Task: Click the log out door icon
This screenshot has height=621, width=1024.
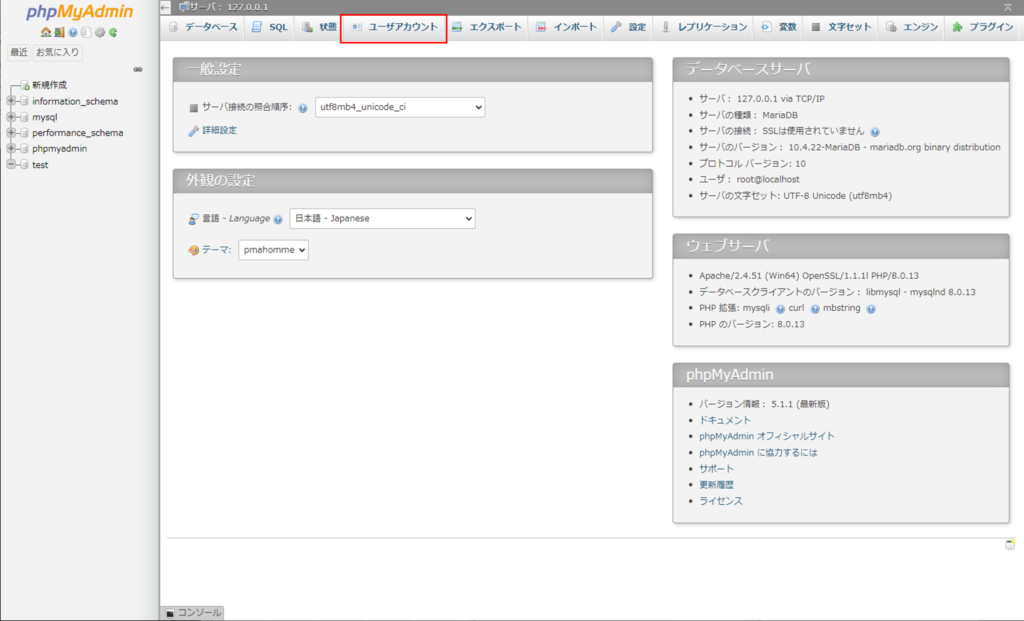Action: (x=59, y=32)
